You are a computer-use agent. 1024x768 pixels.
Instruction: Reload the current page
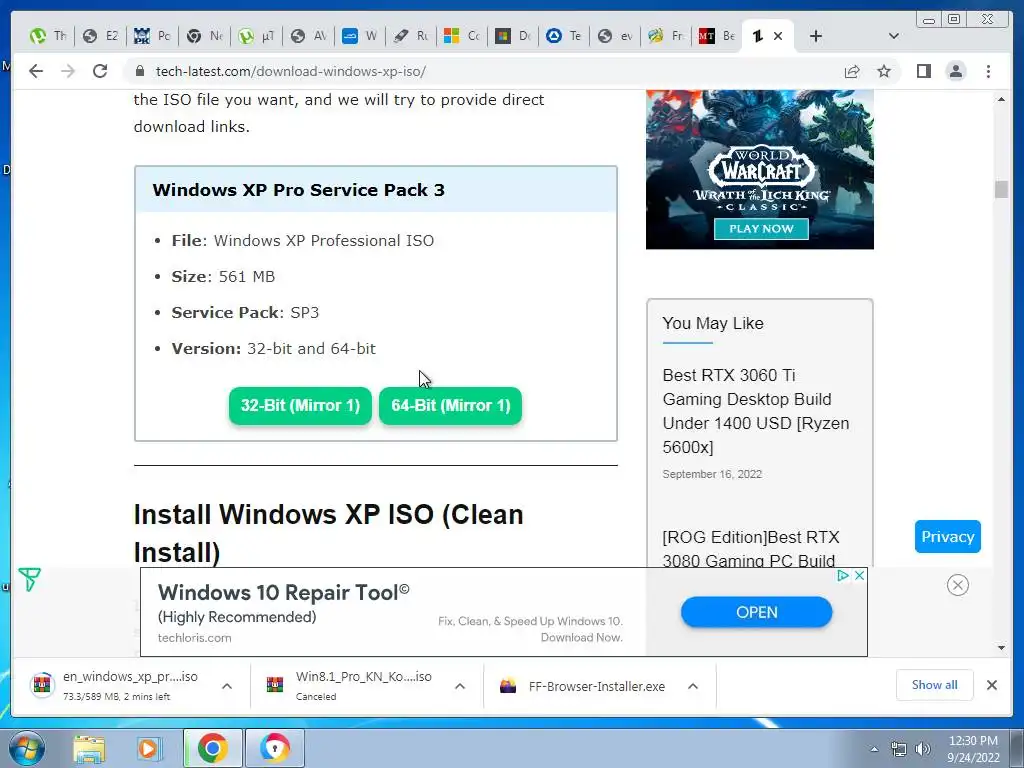point(100,71)
